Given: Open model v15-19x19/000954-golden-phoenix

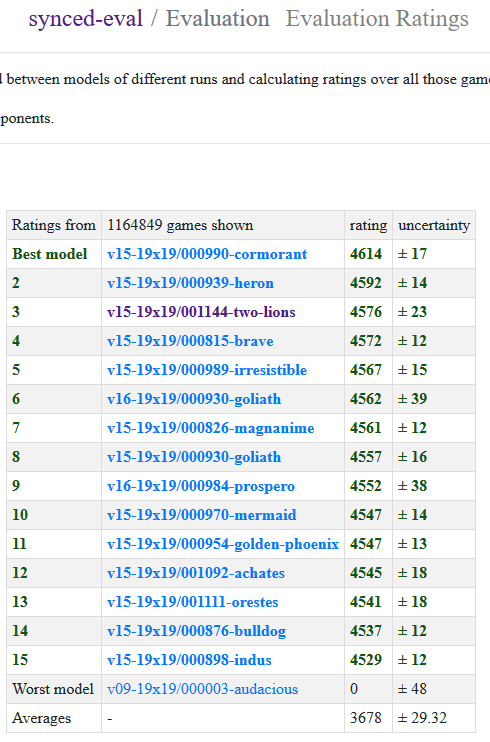Looking at the screenshot, I should coord(223,544).
